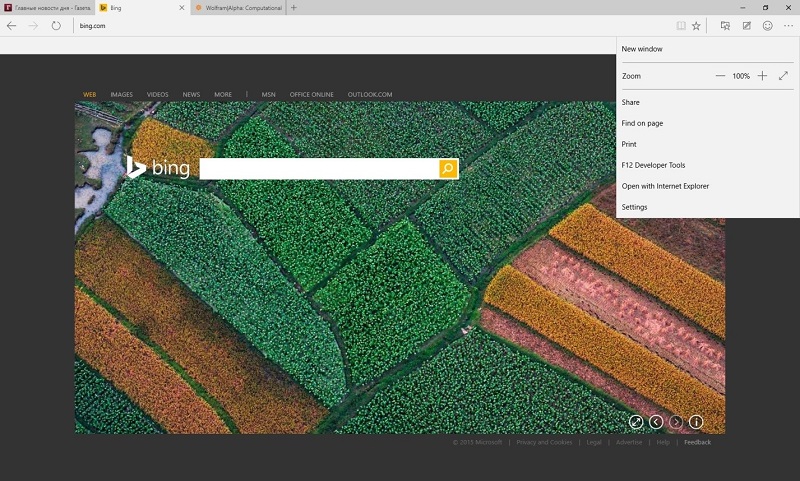Screen dimensions: 800x481
Task: Decrease zoom with the minus button
Action: tap(720, 76)
